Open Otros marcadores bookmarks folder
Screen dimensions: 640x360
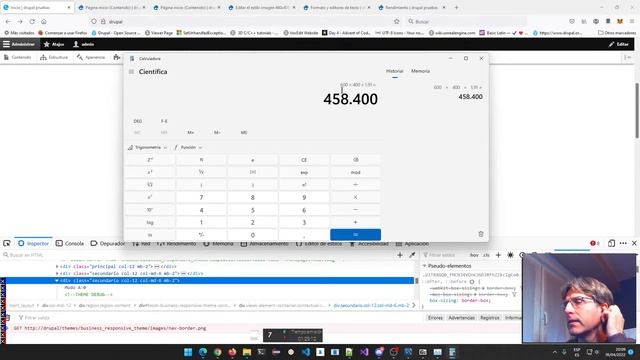pyautogui.click(x=617, y=33)
